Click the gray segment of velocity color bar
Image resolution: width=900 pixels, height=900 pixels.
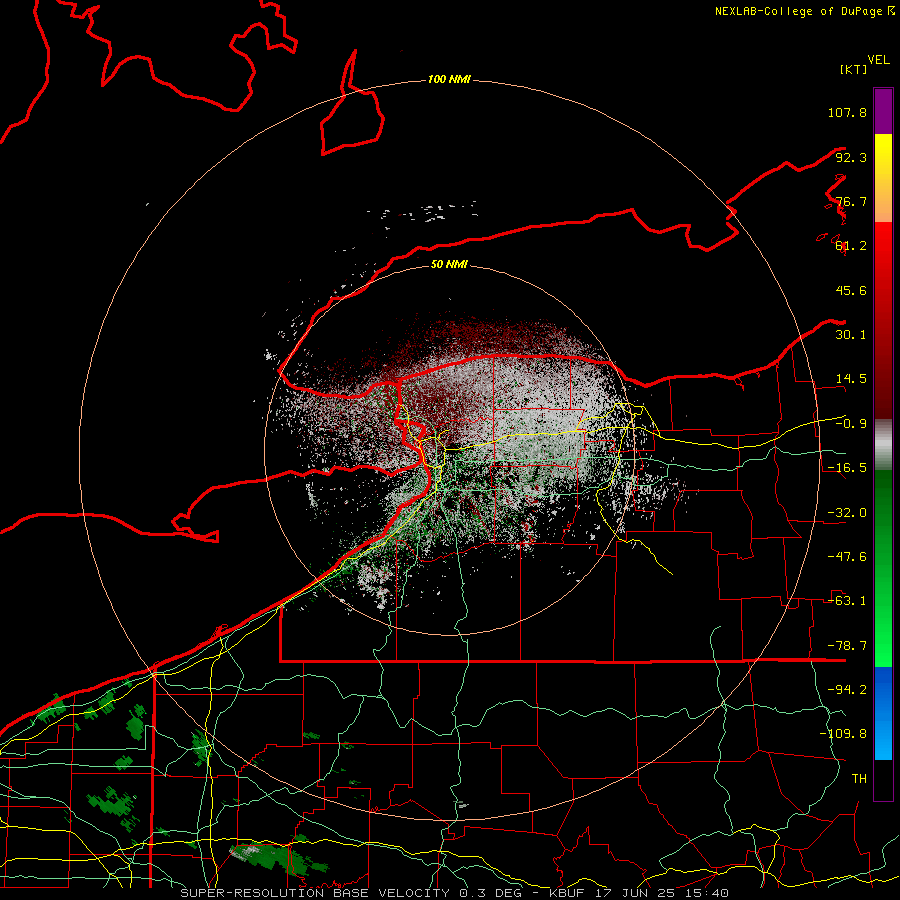tap(883, 445)
